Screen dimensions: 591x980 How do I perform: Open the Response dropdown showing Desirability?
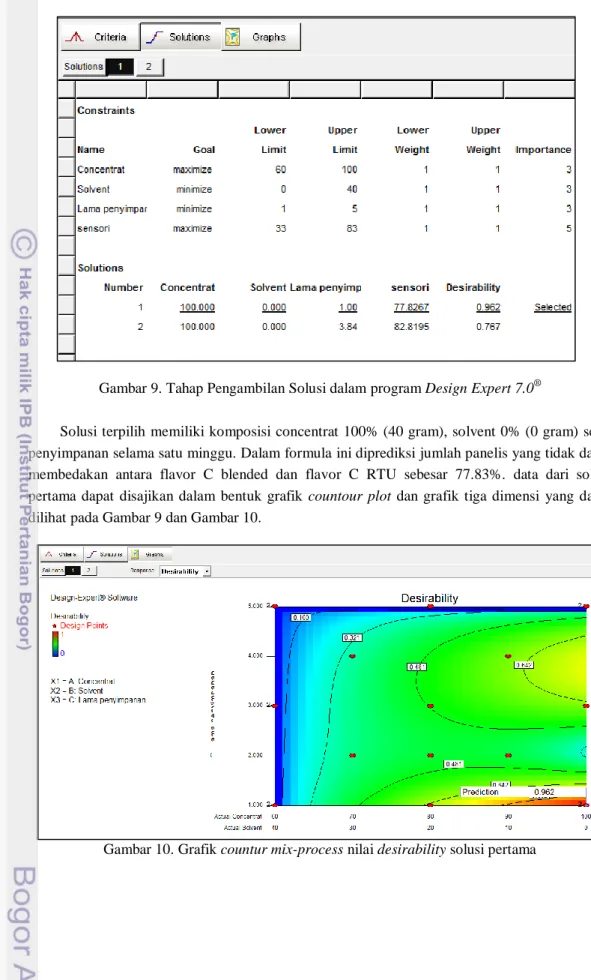click(x=185, y=571)
